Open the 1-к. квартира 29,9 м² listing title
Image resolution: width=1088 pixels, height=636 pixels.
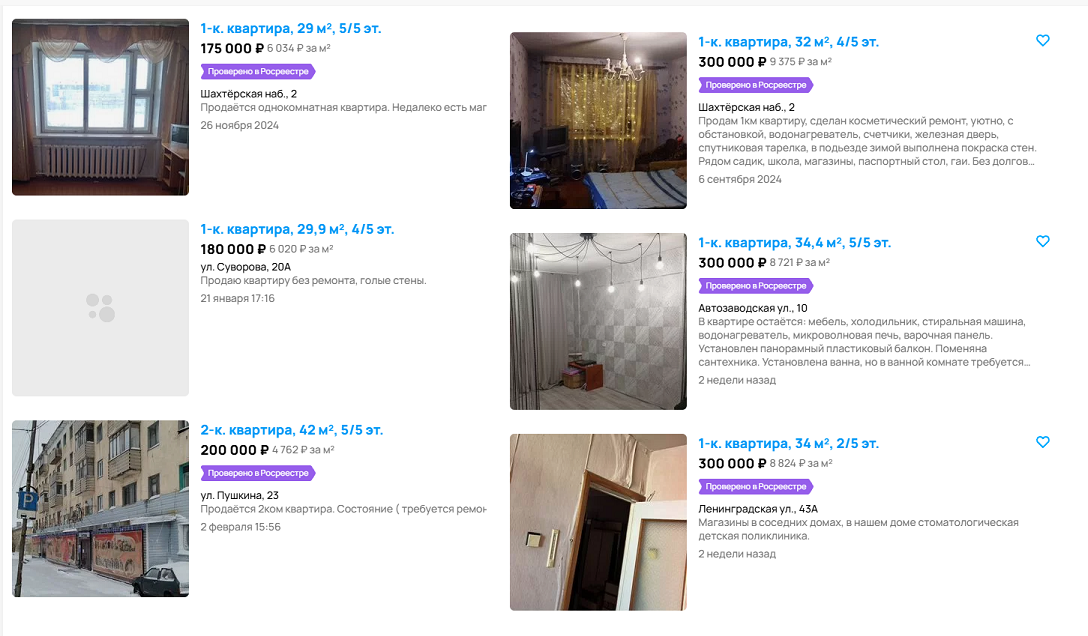coord(297,230)
